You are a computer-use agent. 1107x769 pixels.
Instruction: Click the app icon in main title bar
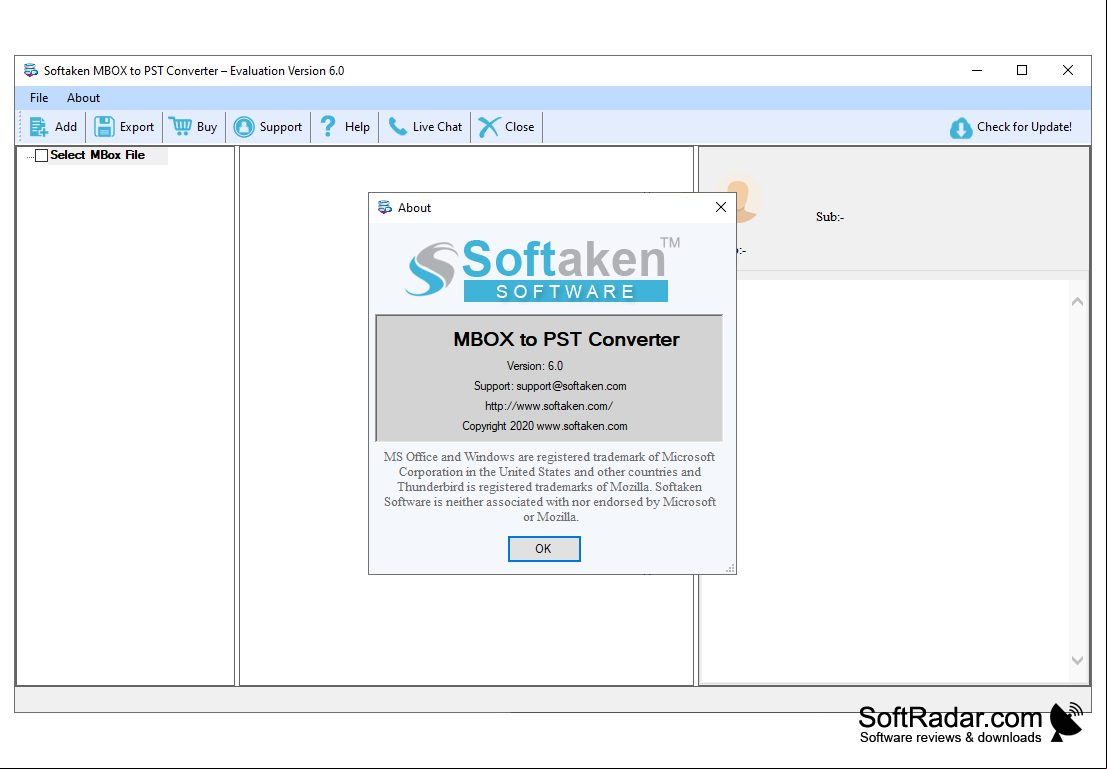(x=31, y=71)
